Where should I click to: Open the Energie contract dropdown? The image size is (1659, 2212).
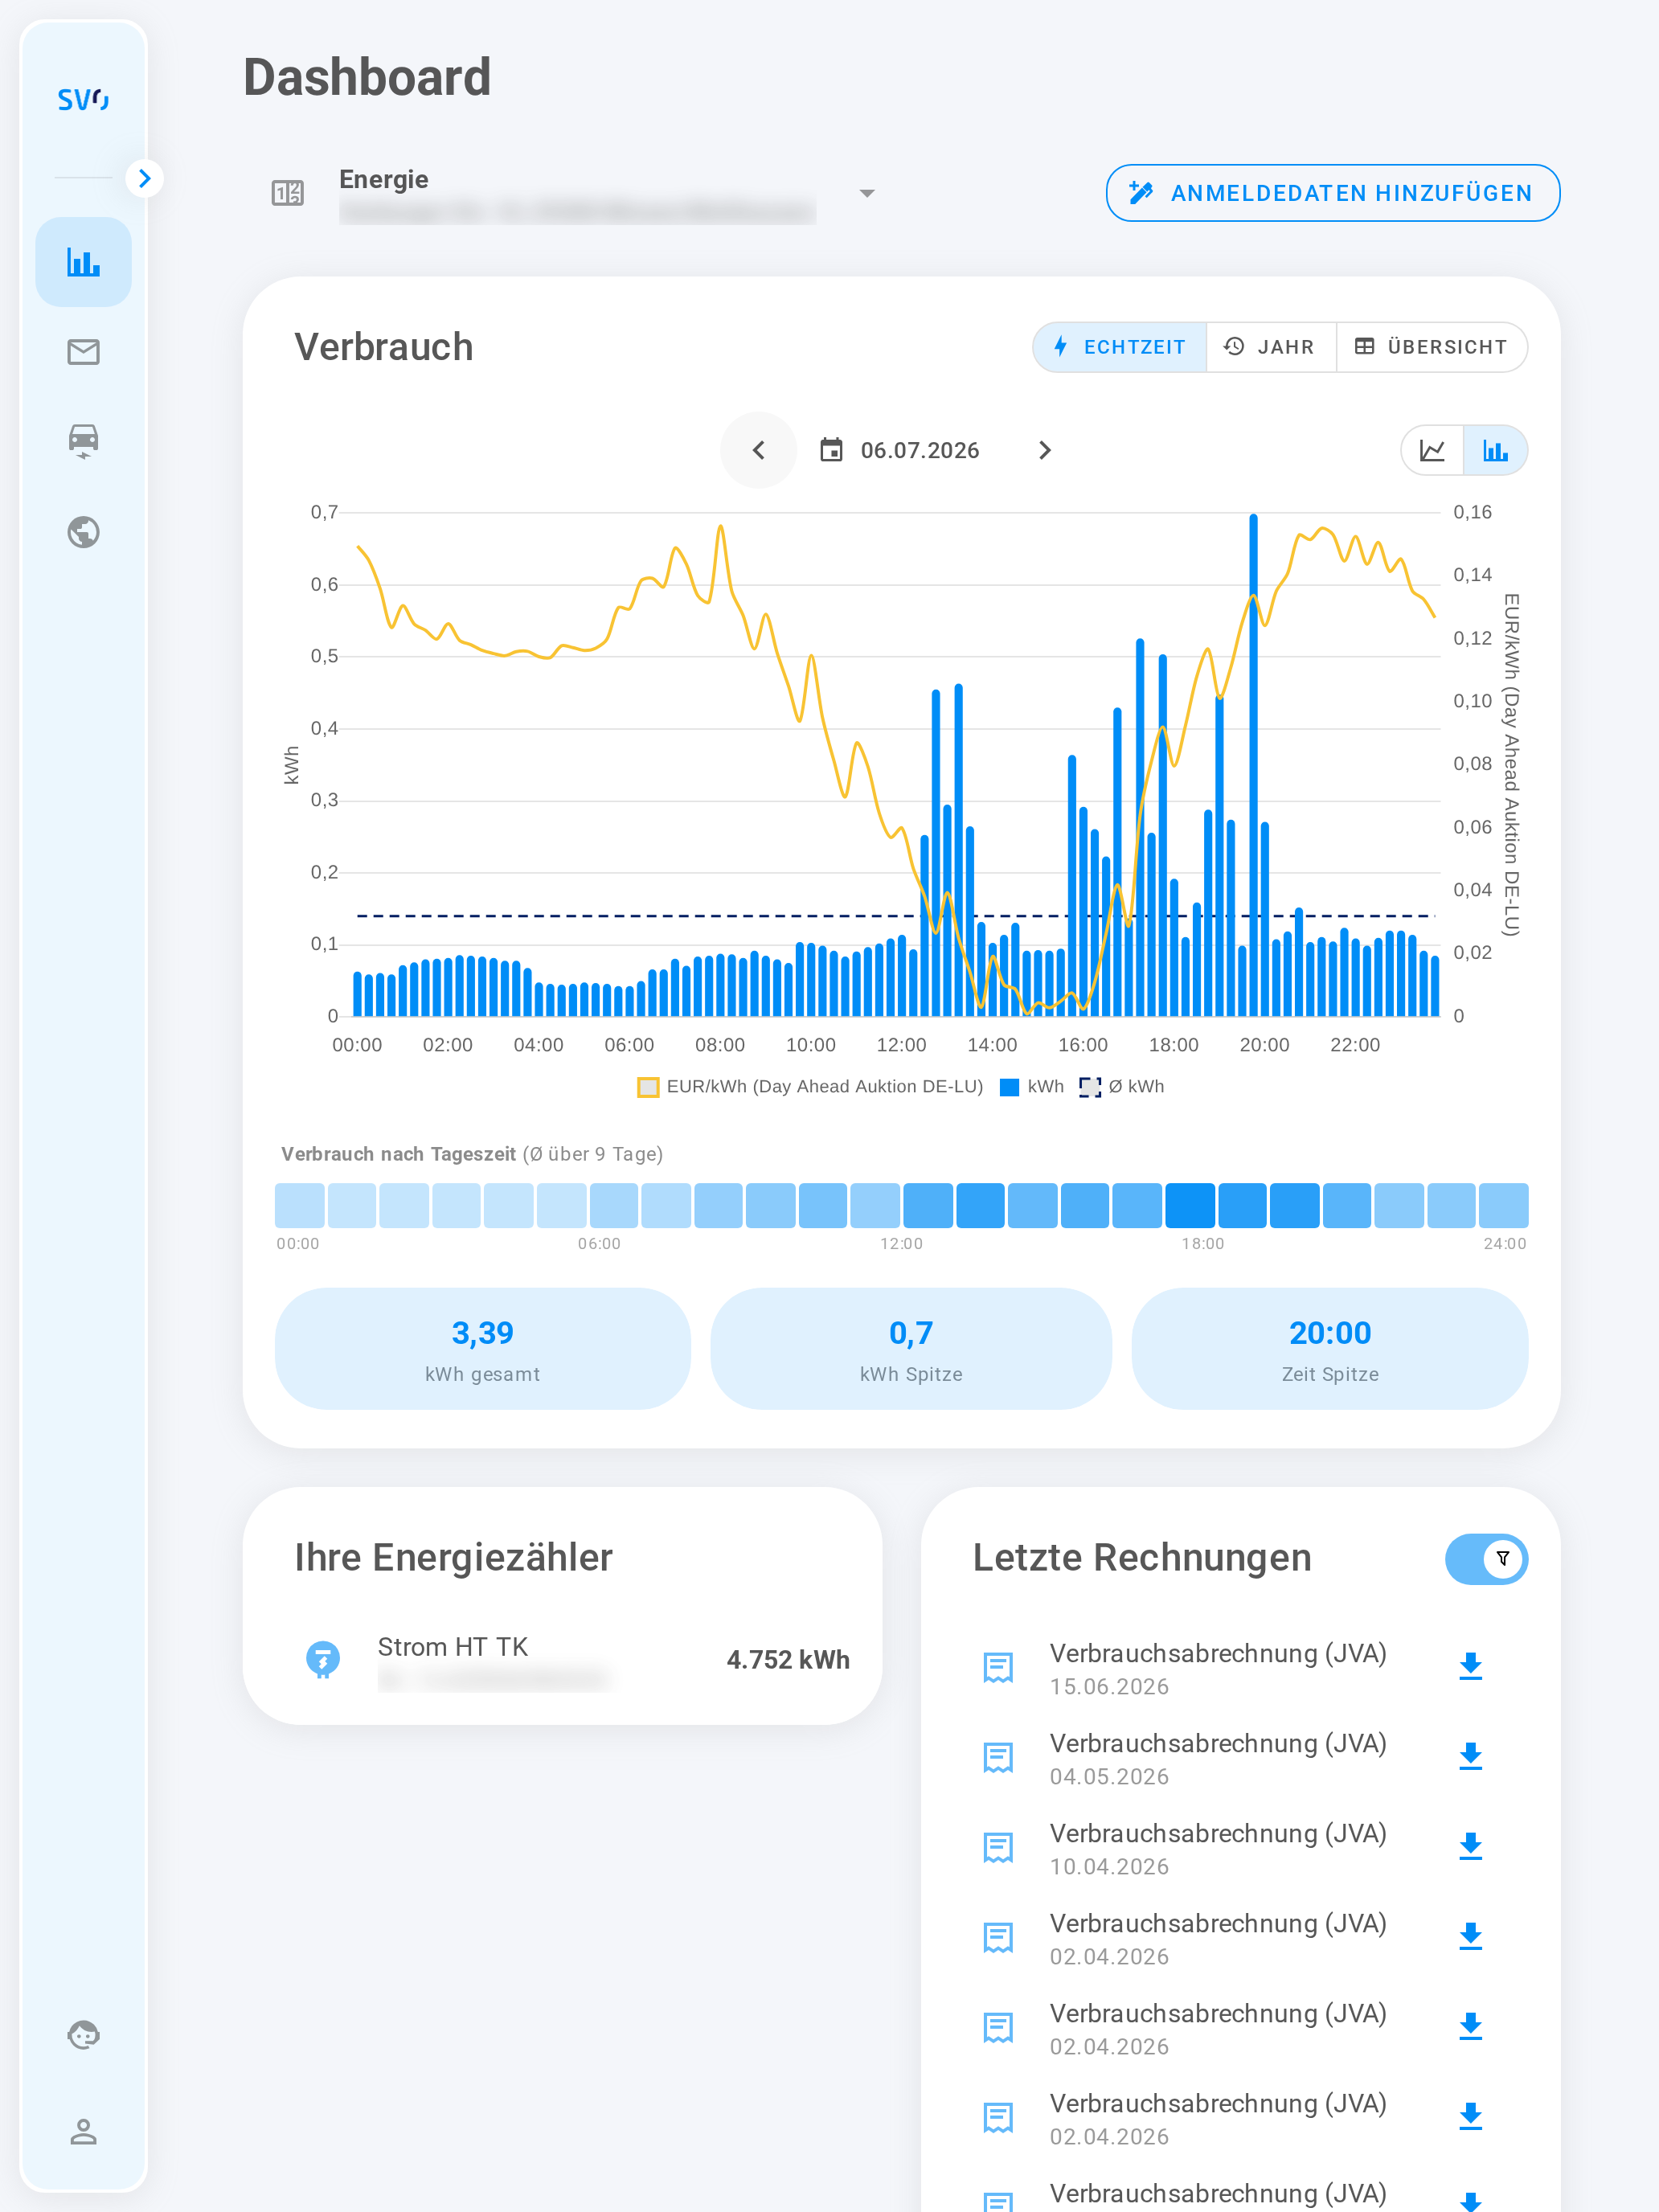867,193
